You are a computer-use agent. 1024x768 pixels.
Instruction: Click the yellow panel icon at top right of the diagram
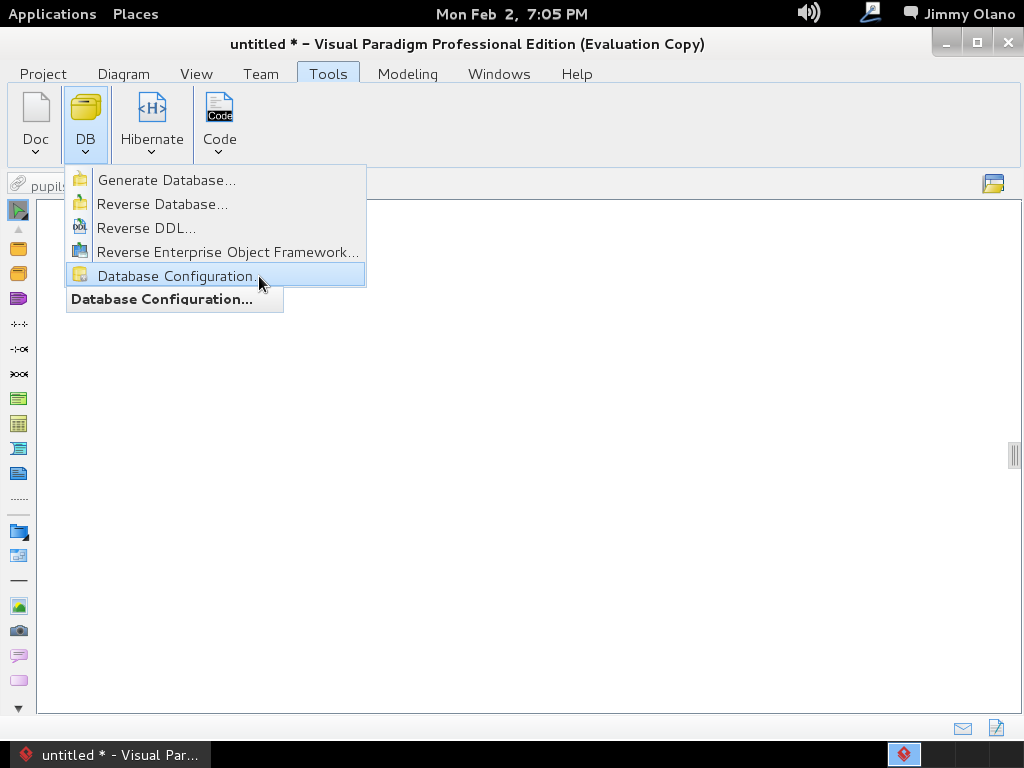click(993, 184)
